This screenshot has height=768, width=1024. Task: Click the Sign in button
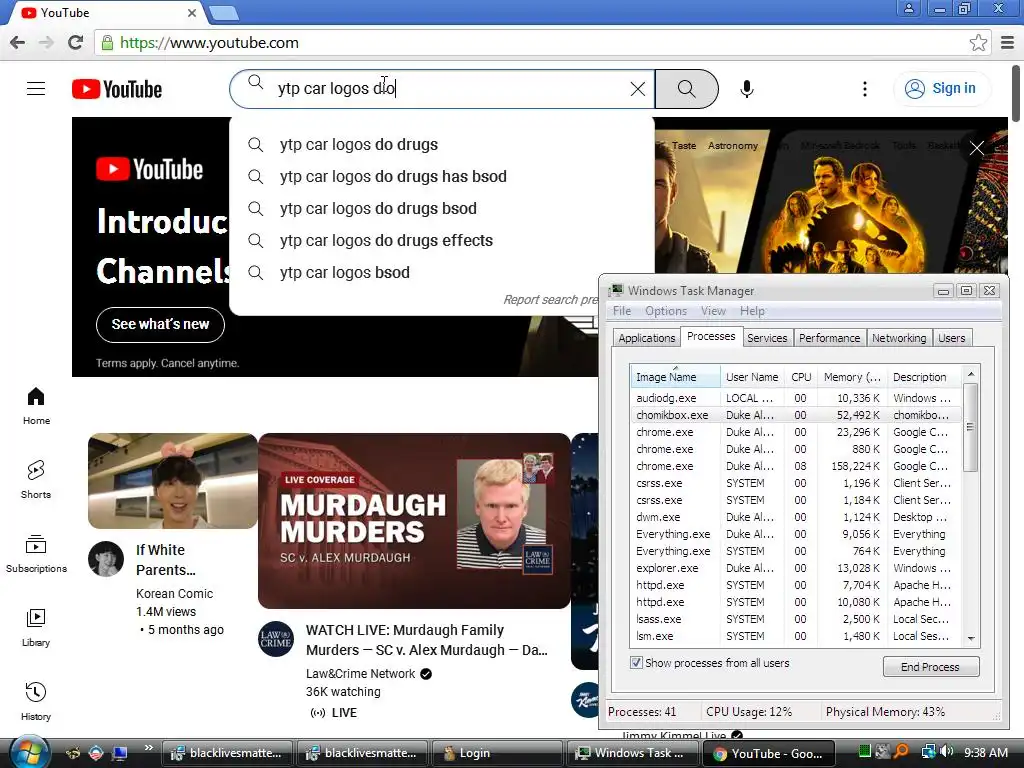(x=941, y=89)
